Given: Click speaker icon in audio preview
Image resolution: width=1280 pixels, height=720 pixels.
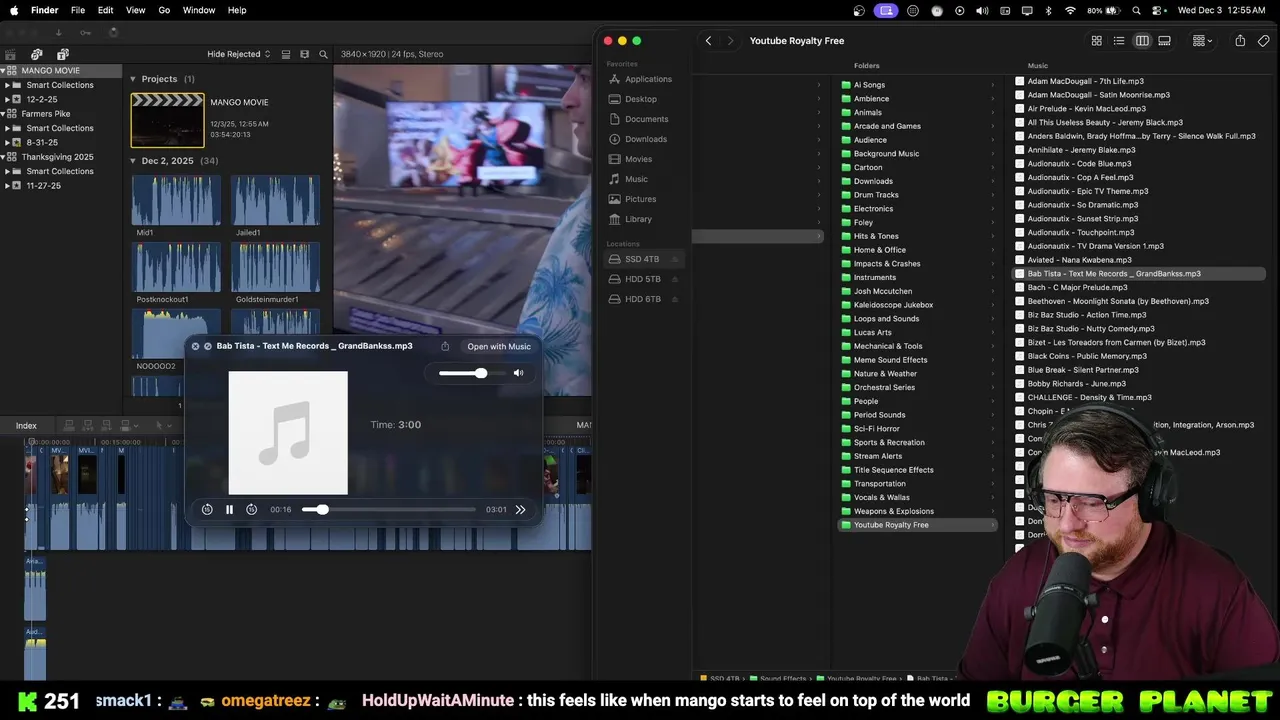Looking at the screenshot, I should 518,373.
